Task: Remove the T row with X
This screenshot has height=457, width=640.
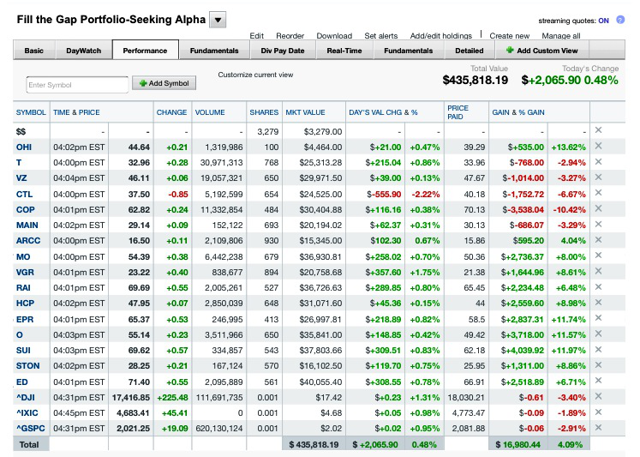Action: point(598,162)
